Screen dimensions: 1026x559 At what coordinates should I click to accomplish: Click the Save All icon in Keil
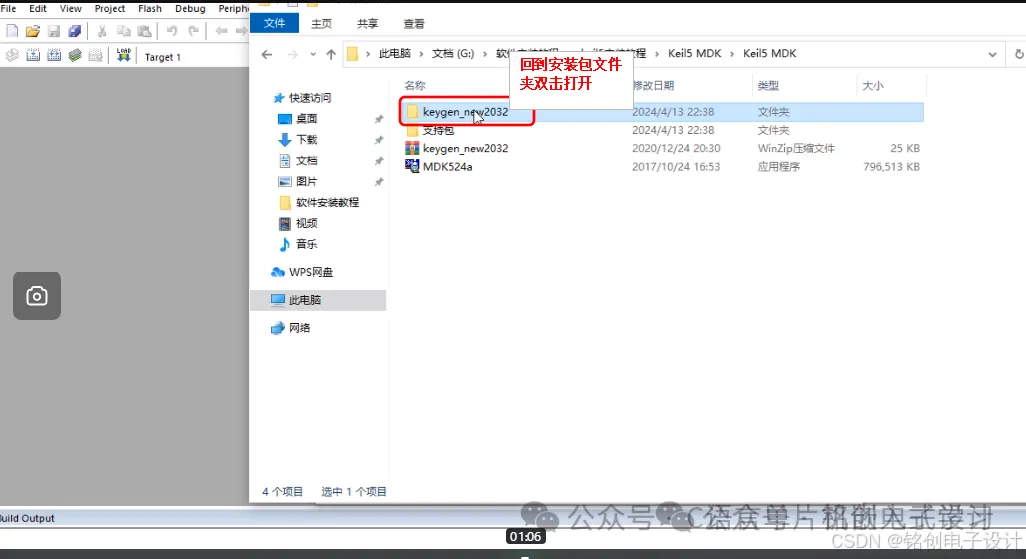(75, 31)
